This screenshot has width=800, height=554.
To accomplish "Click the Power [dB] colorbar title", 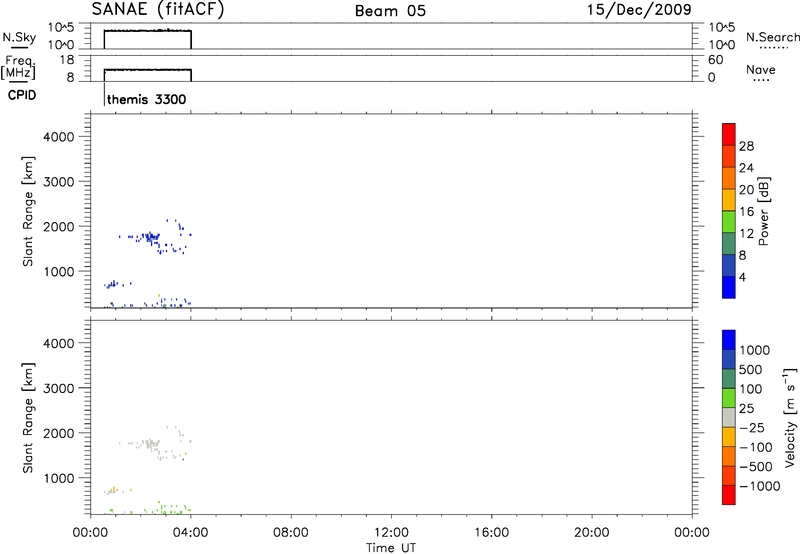I will click(764, 211).
